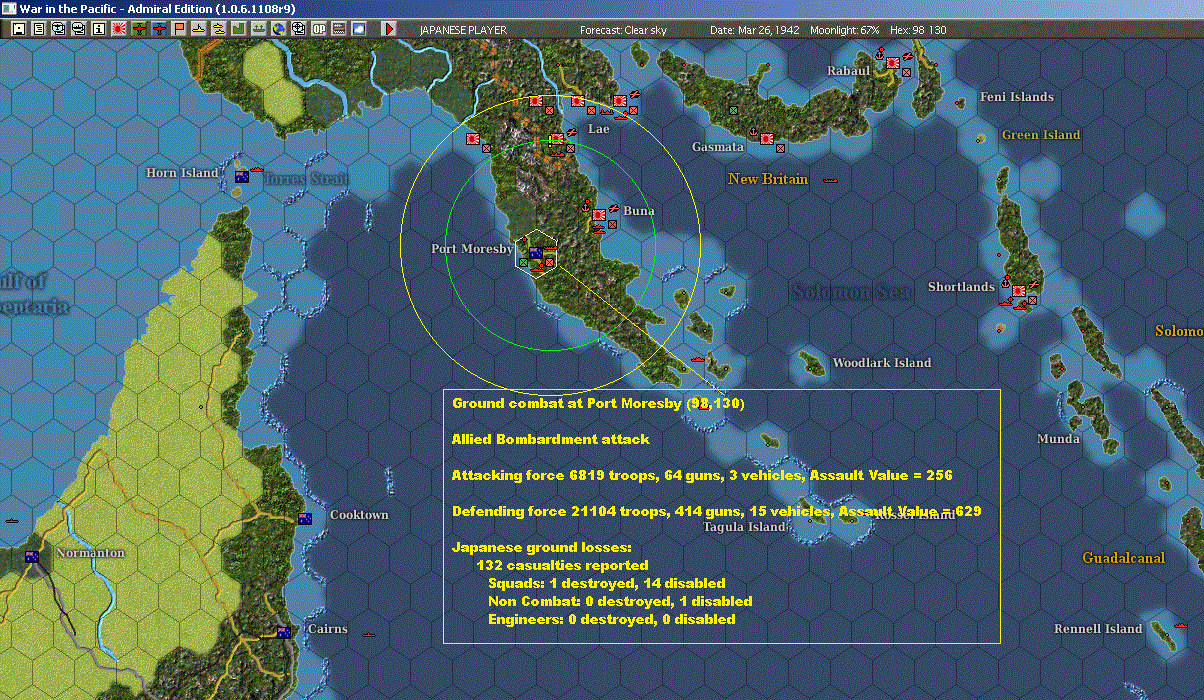Open the OP toolbar button
This screenshot has width=1204, height=700.
tap(318, 29)
